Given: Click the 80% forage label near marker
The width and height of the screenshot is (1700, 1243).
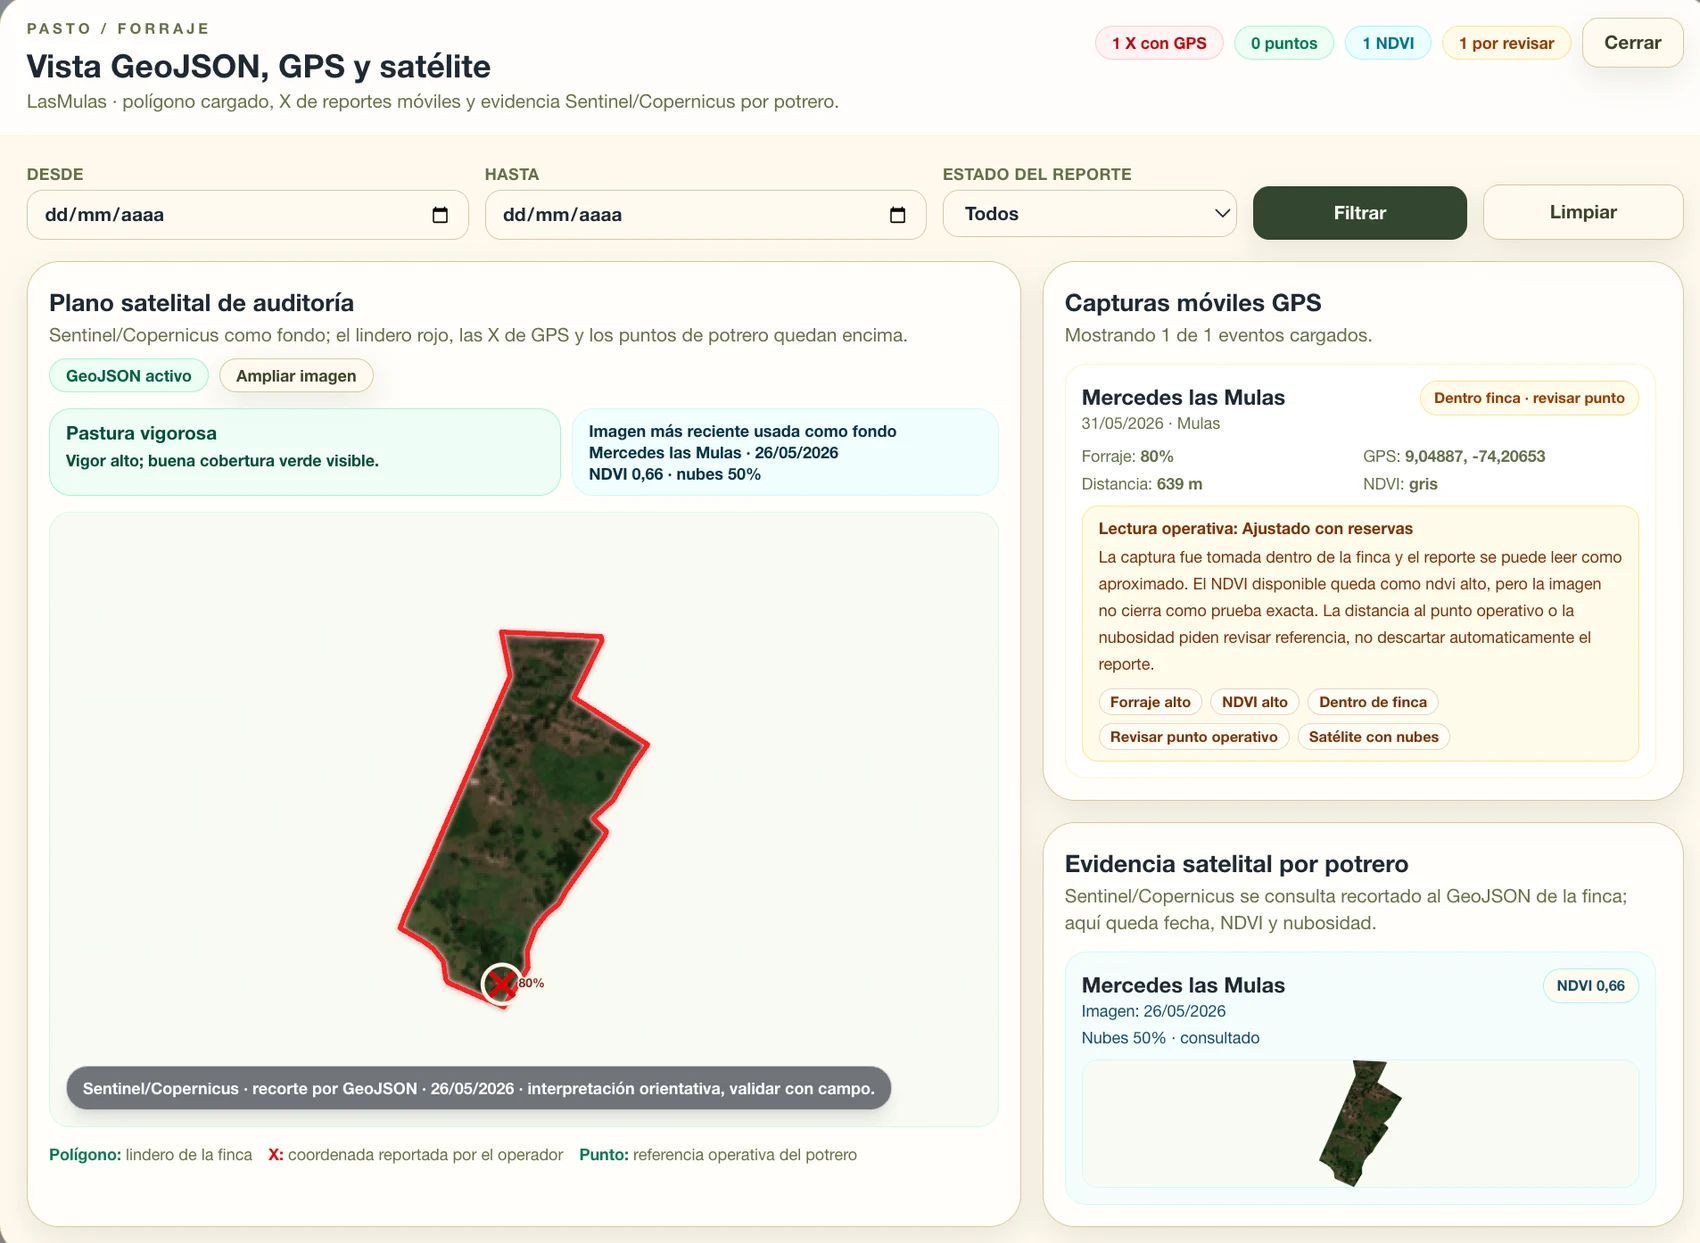Looking at the screenshot, I should tap(531, 983).
